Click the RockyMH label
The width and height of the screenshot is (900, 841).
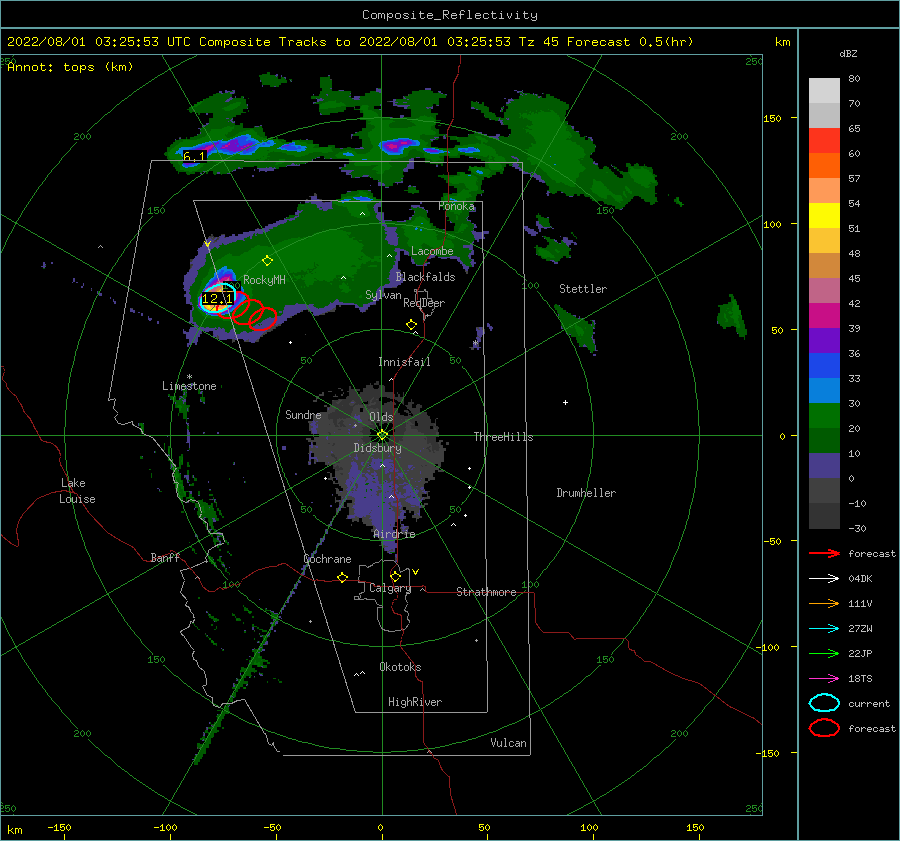(x=264, y=280)
